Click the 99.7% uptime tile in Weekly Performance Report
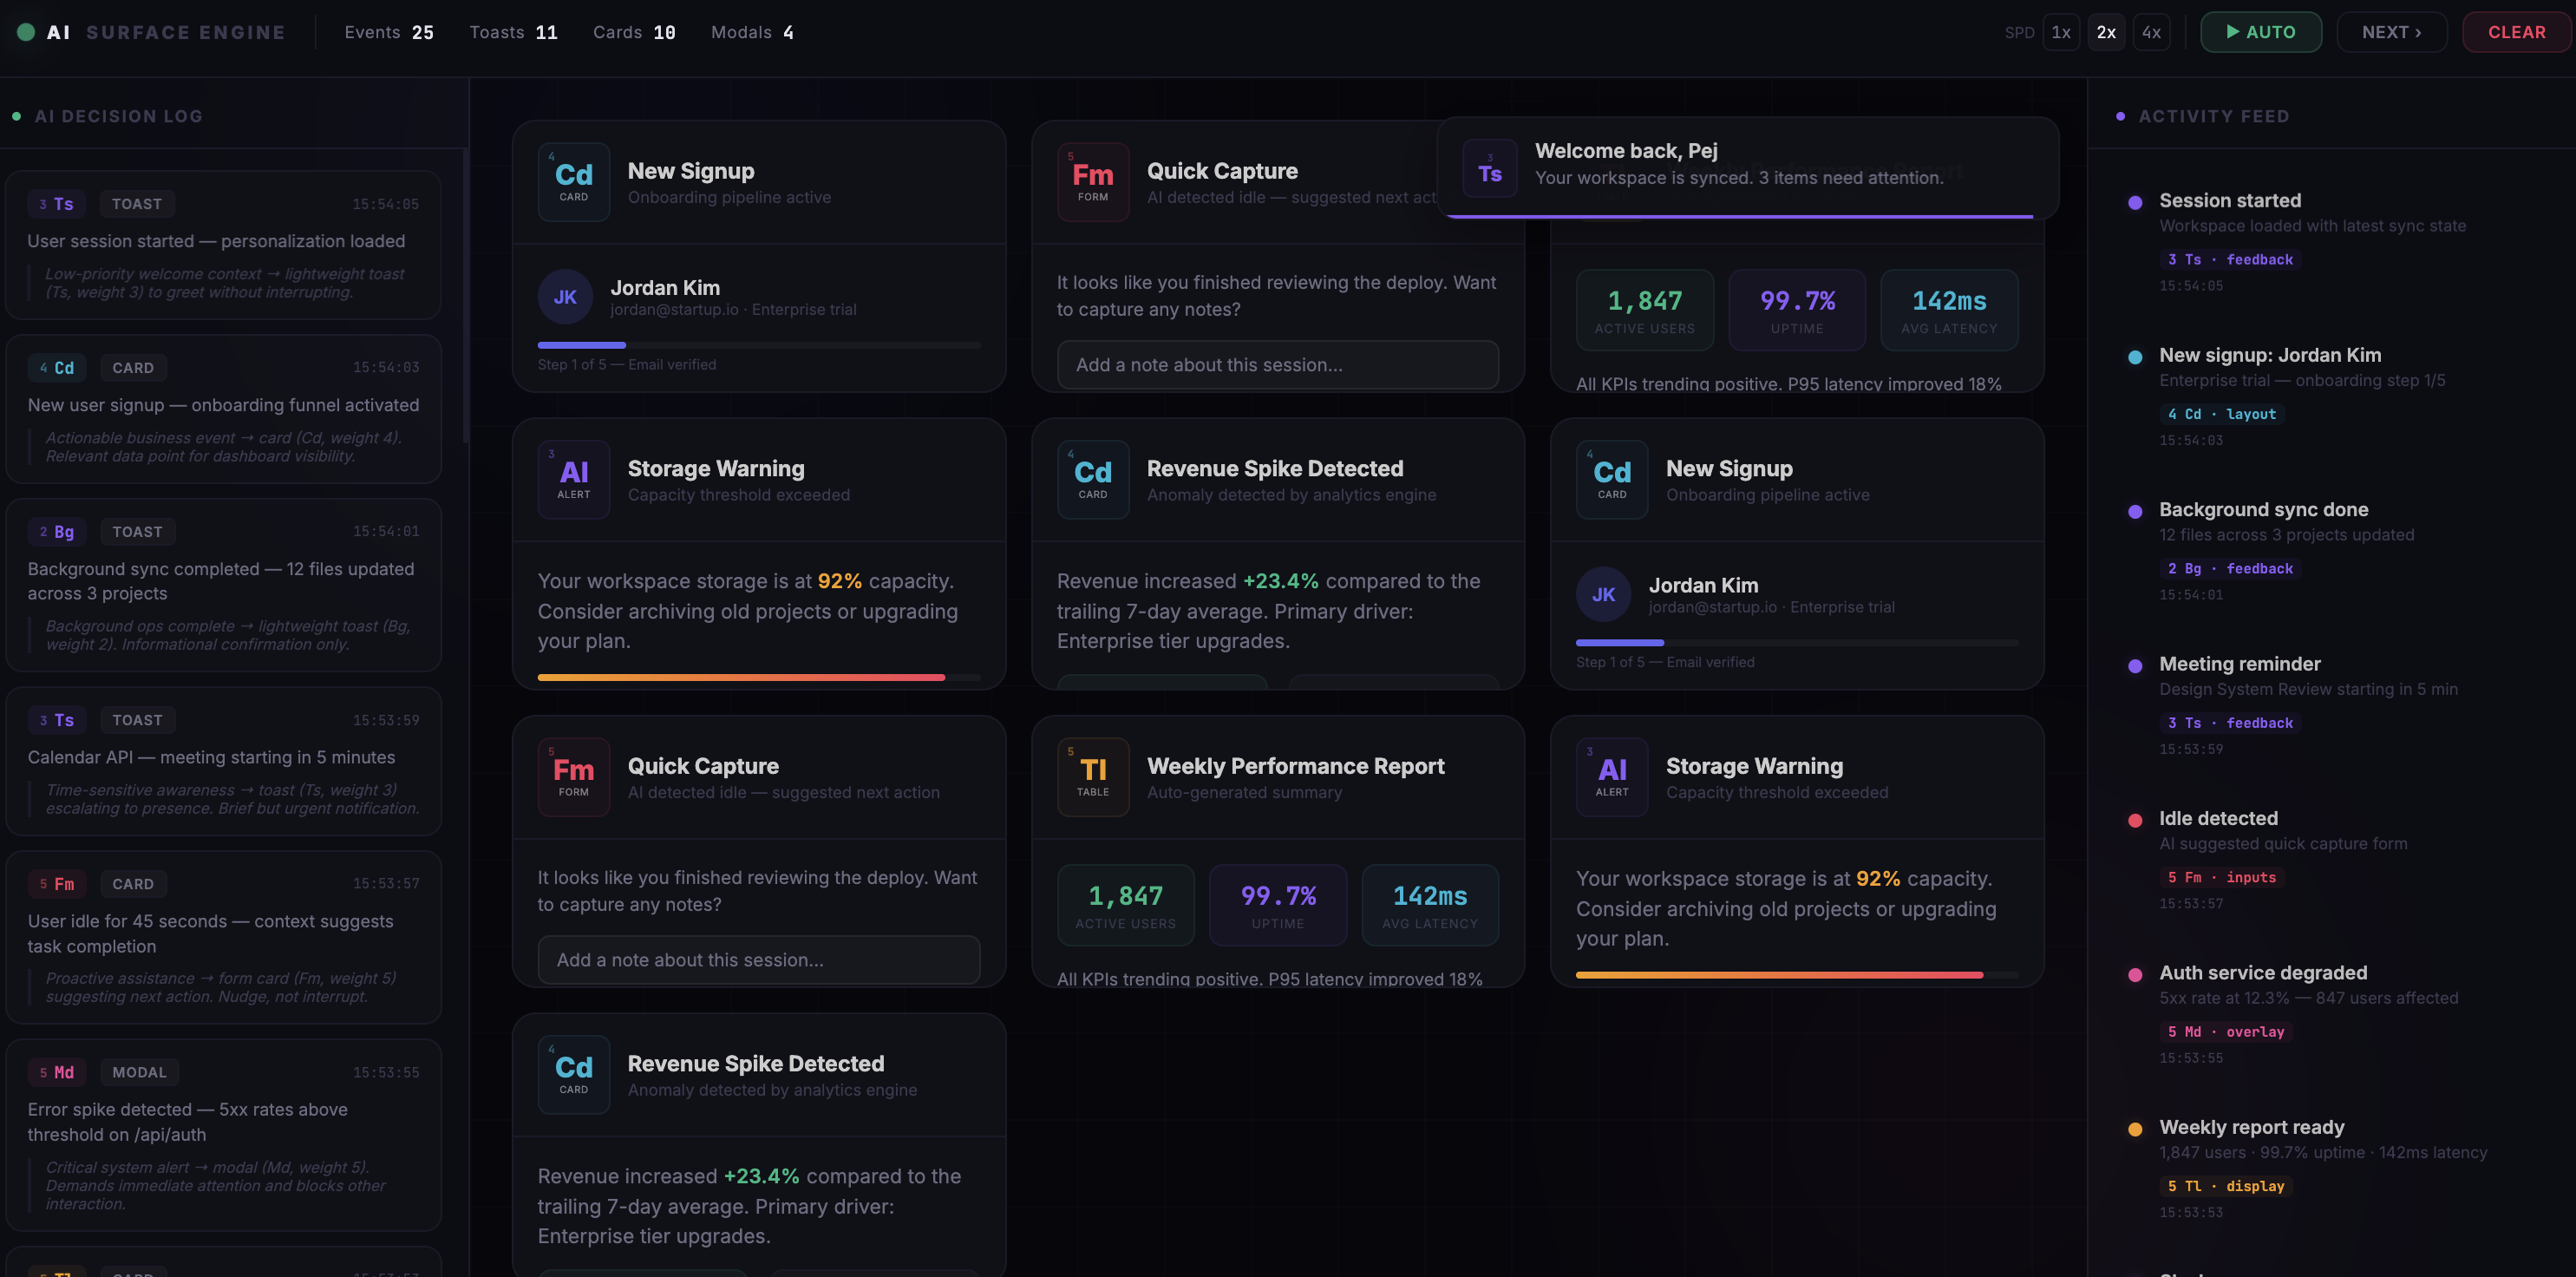The width and height of the screenshot is (2576, 1277). (x=1278, y=905)
